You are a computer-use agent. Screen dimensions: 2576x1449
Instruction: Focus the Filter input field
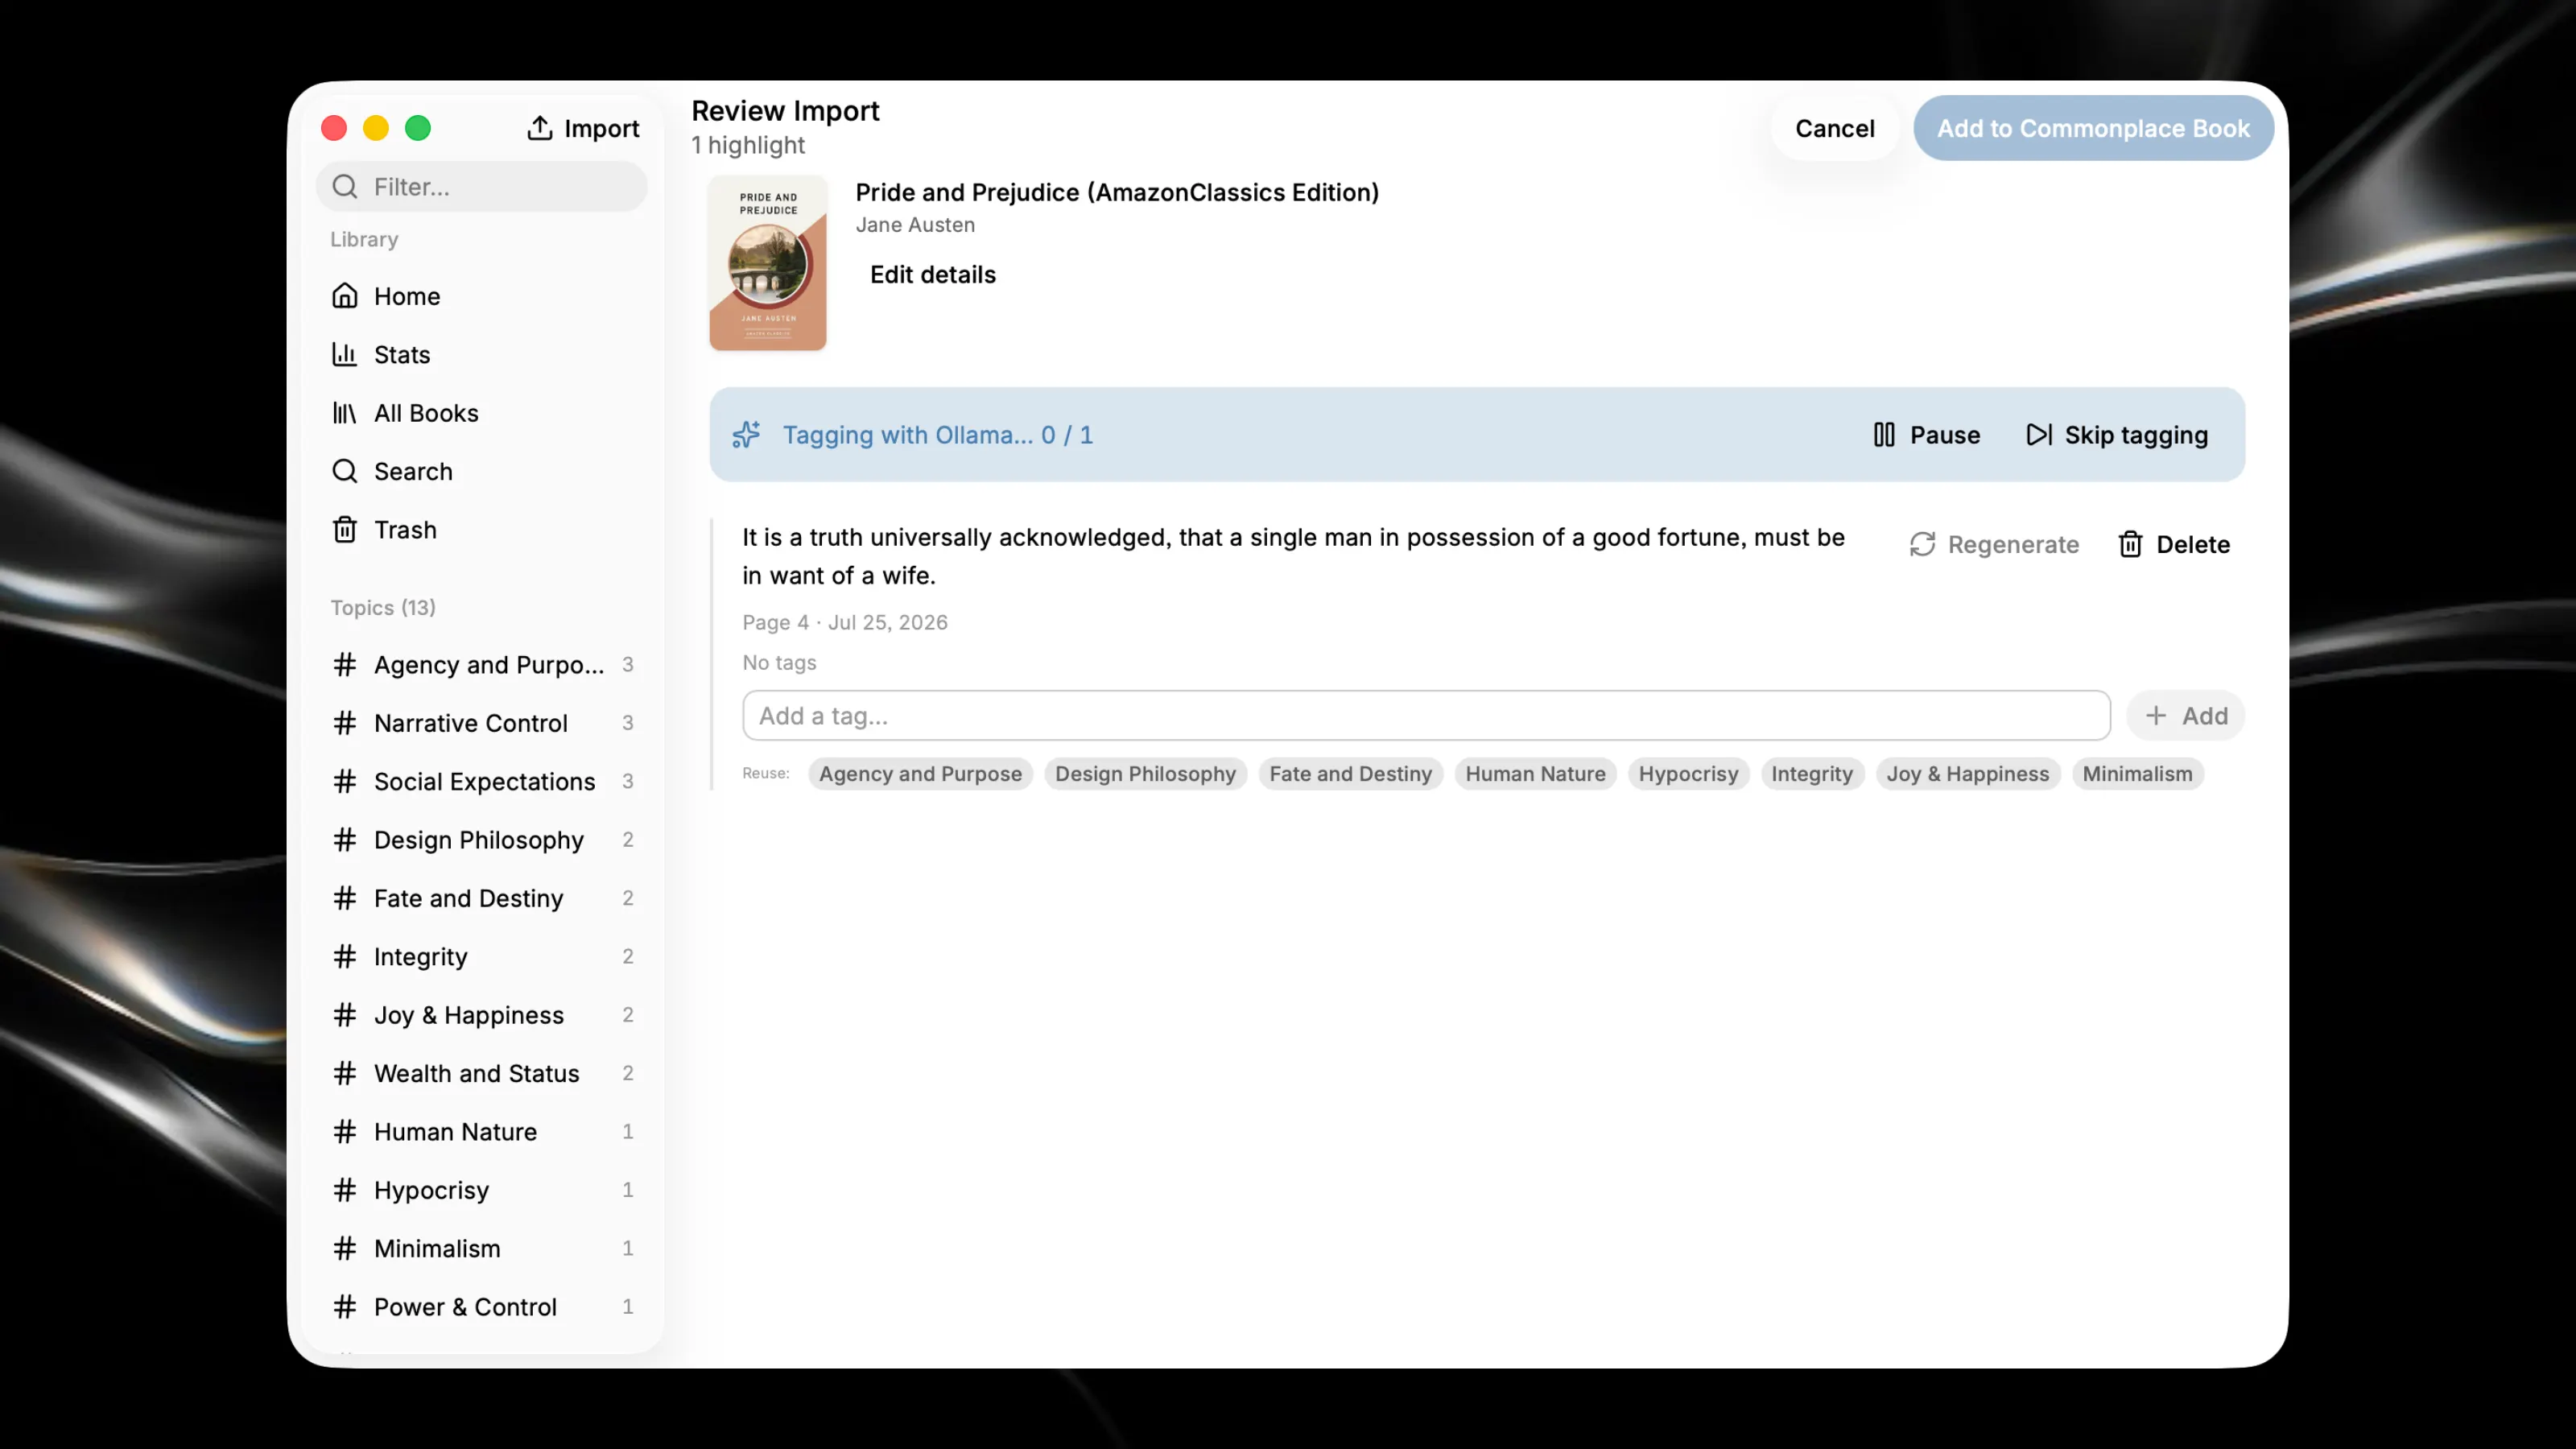point(482,187)
